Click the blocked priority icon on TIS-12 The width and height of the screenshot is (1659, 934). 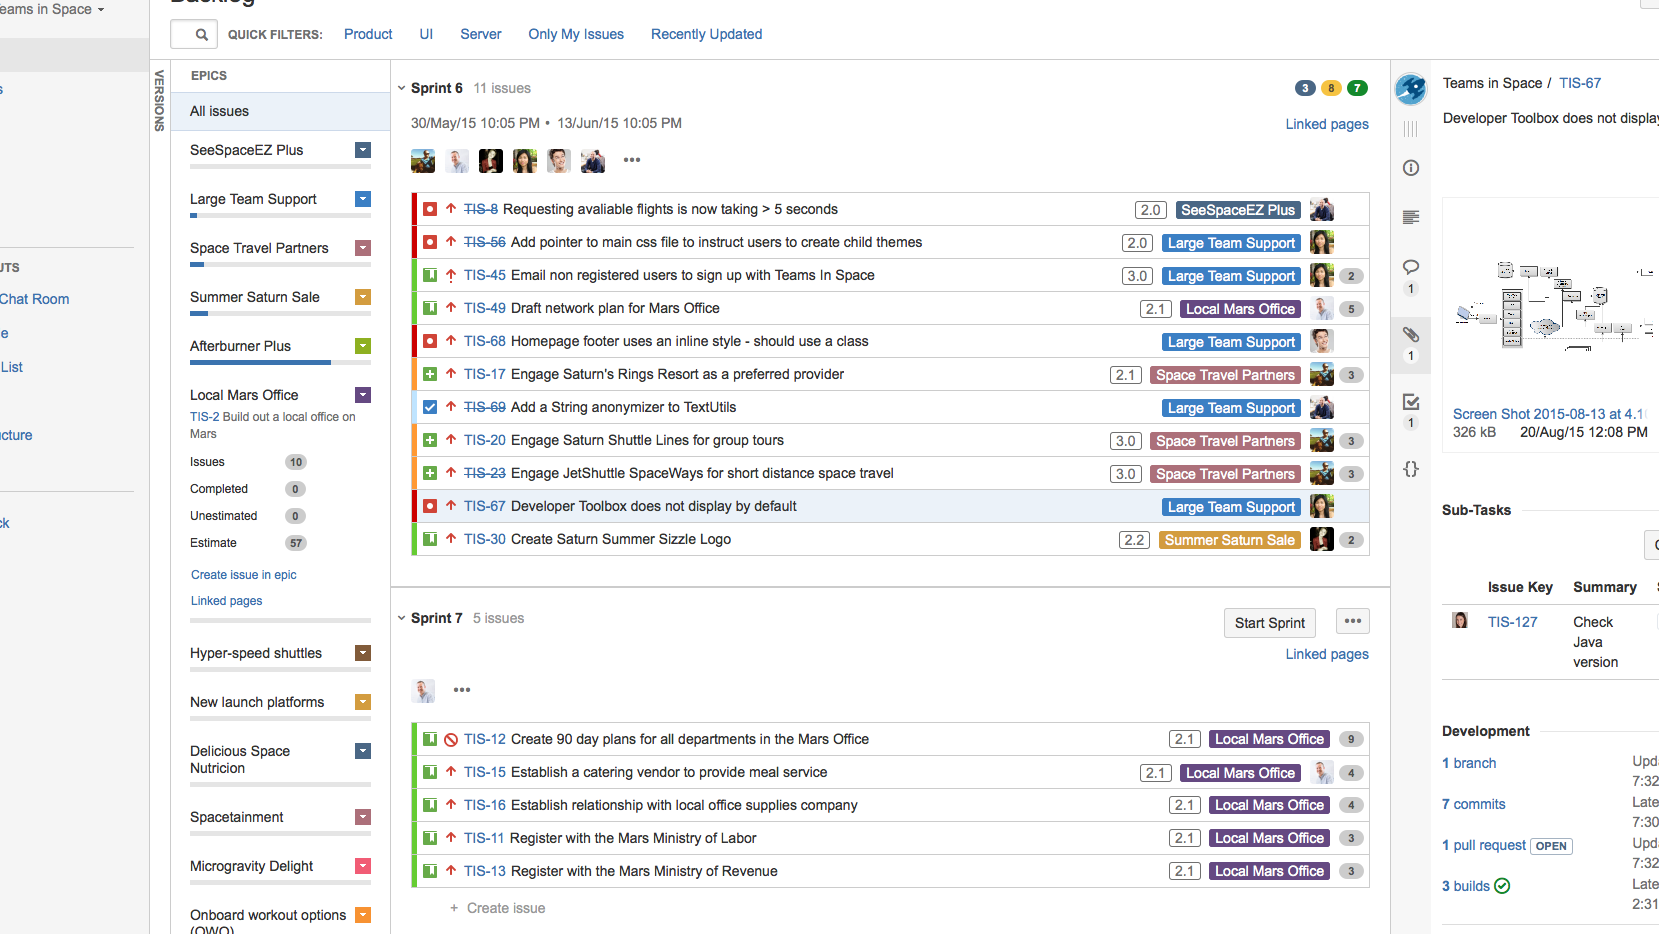[451, 740]
